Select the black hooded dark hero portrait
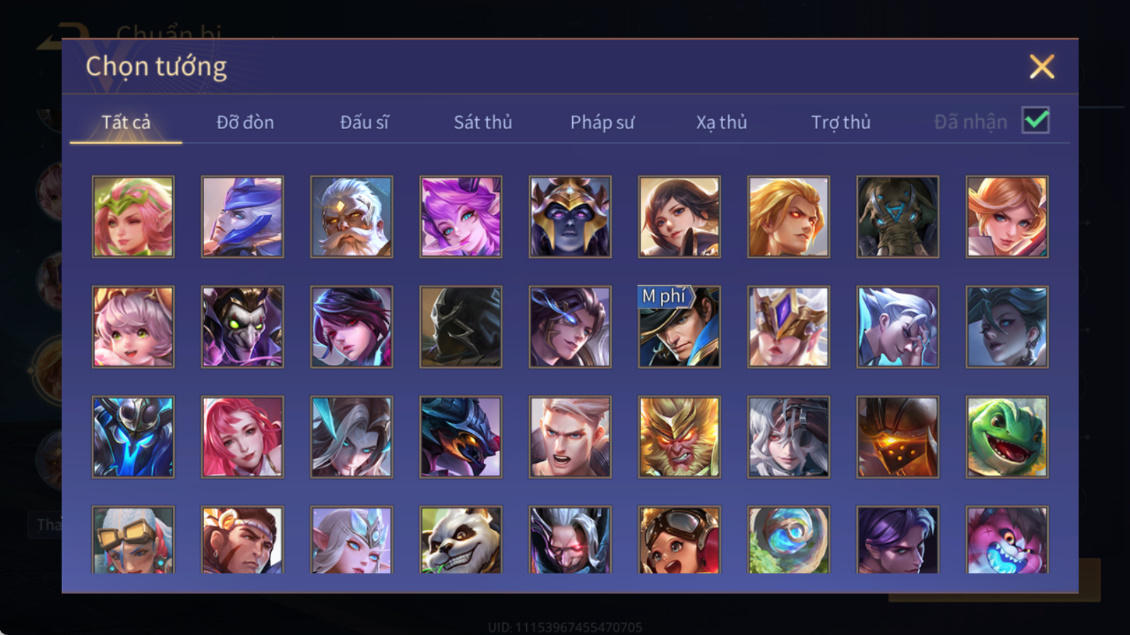Image resolution: width=1130 pixels, height=635 pixels. [461, 327]
